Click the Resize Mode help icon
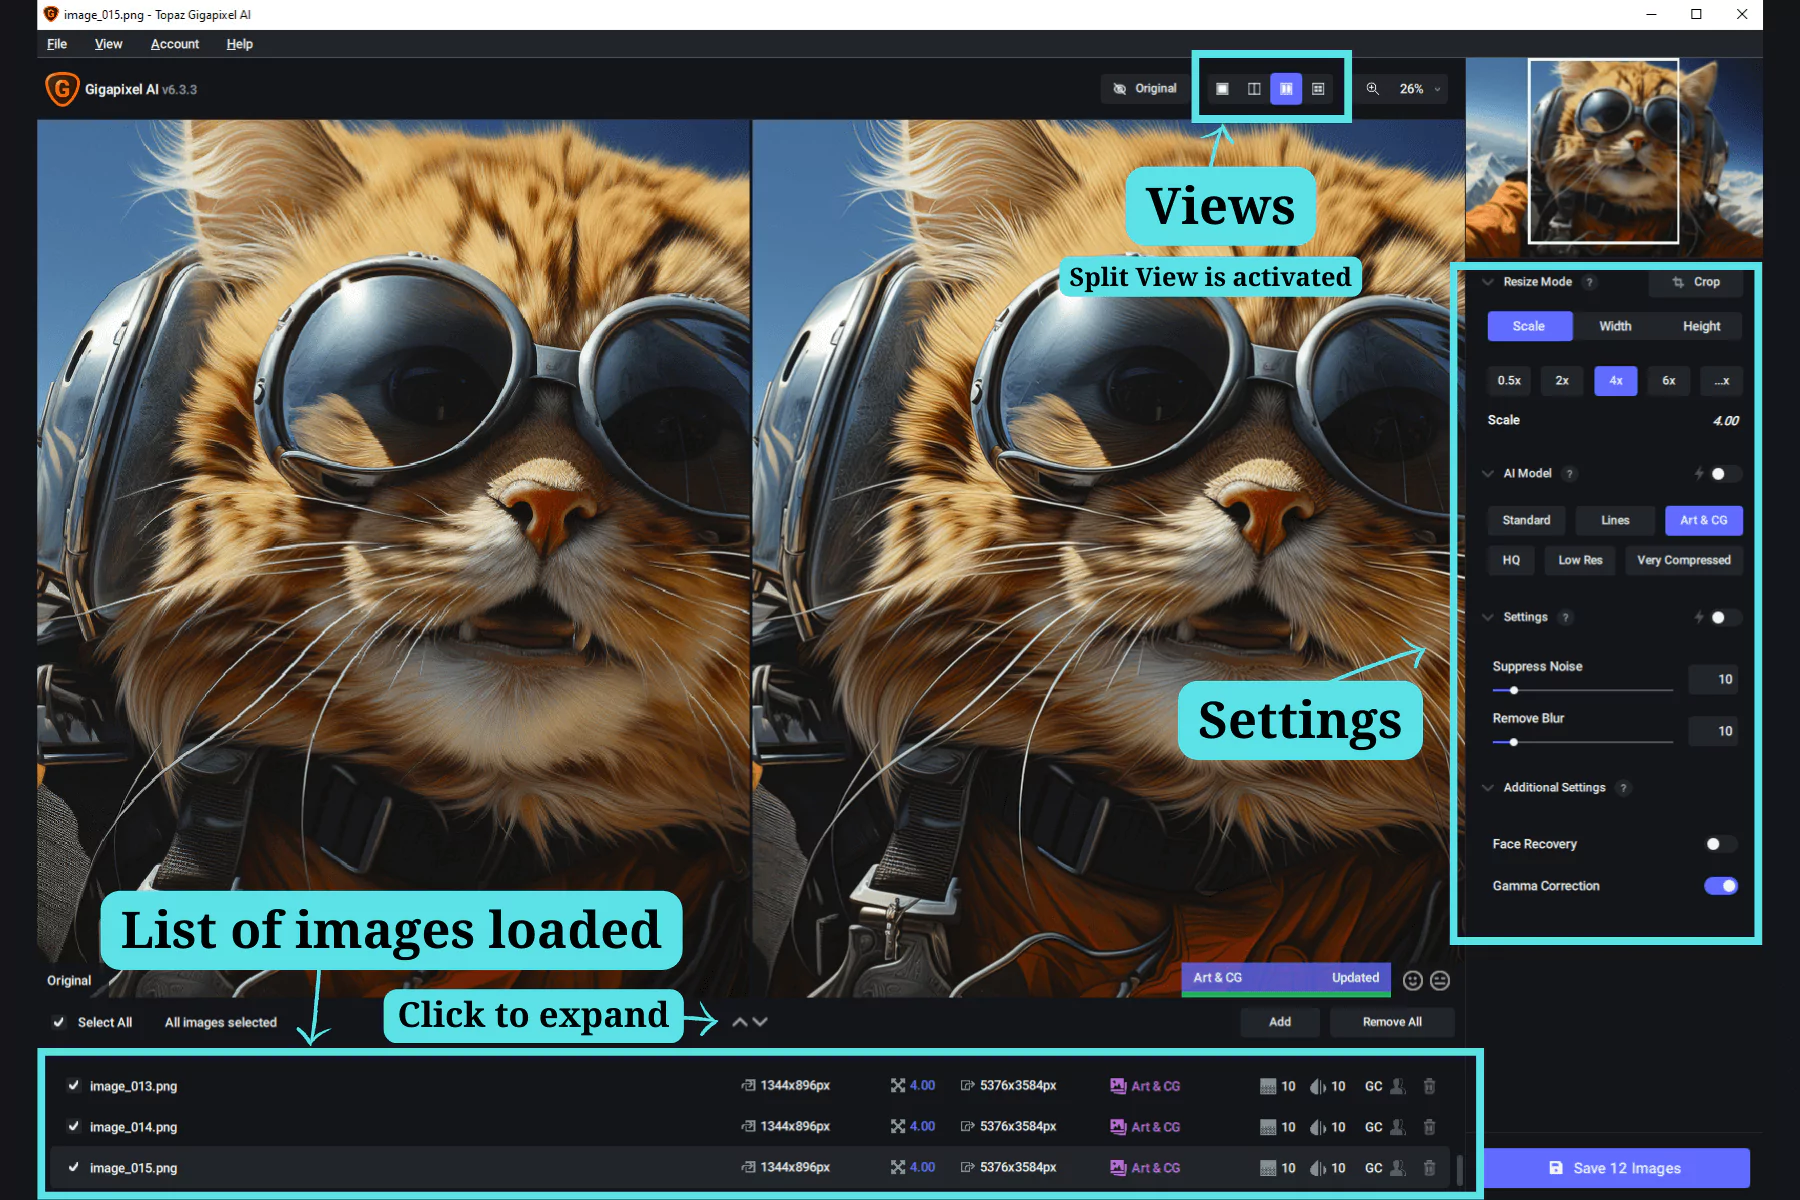 (x=1589, y=282)
